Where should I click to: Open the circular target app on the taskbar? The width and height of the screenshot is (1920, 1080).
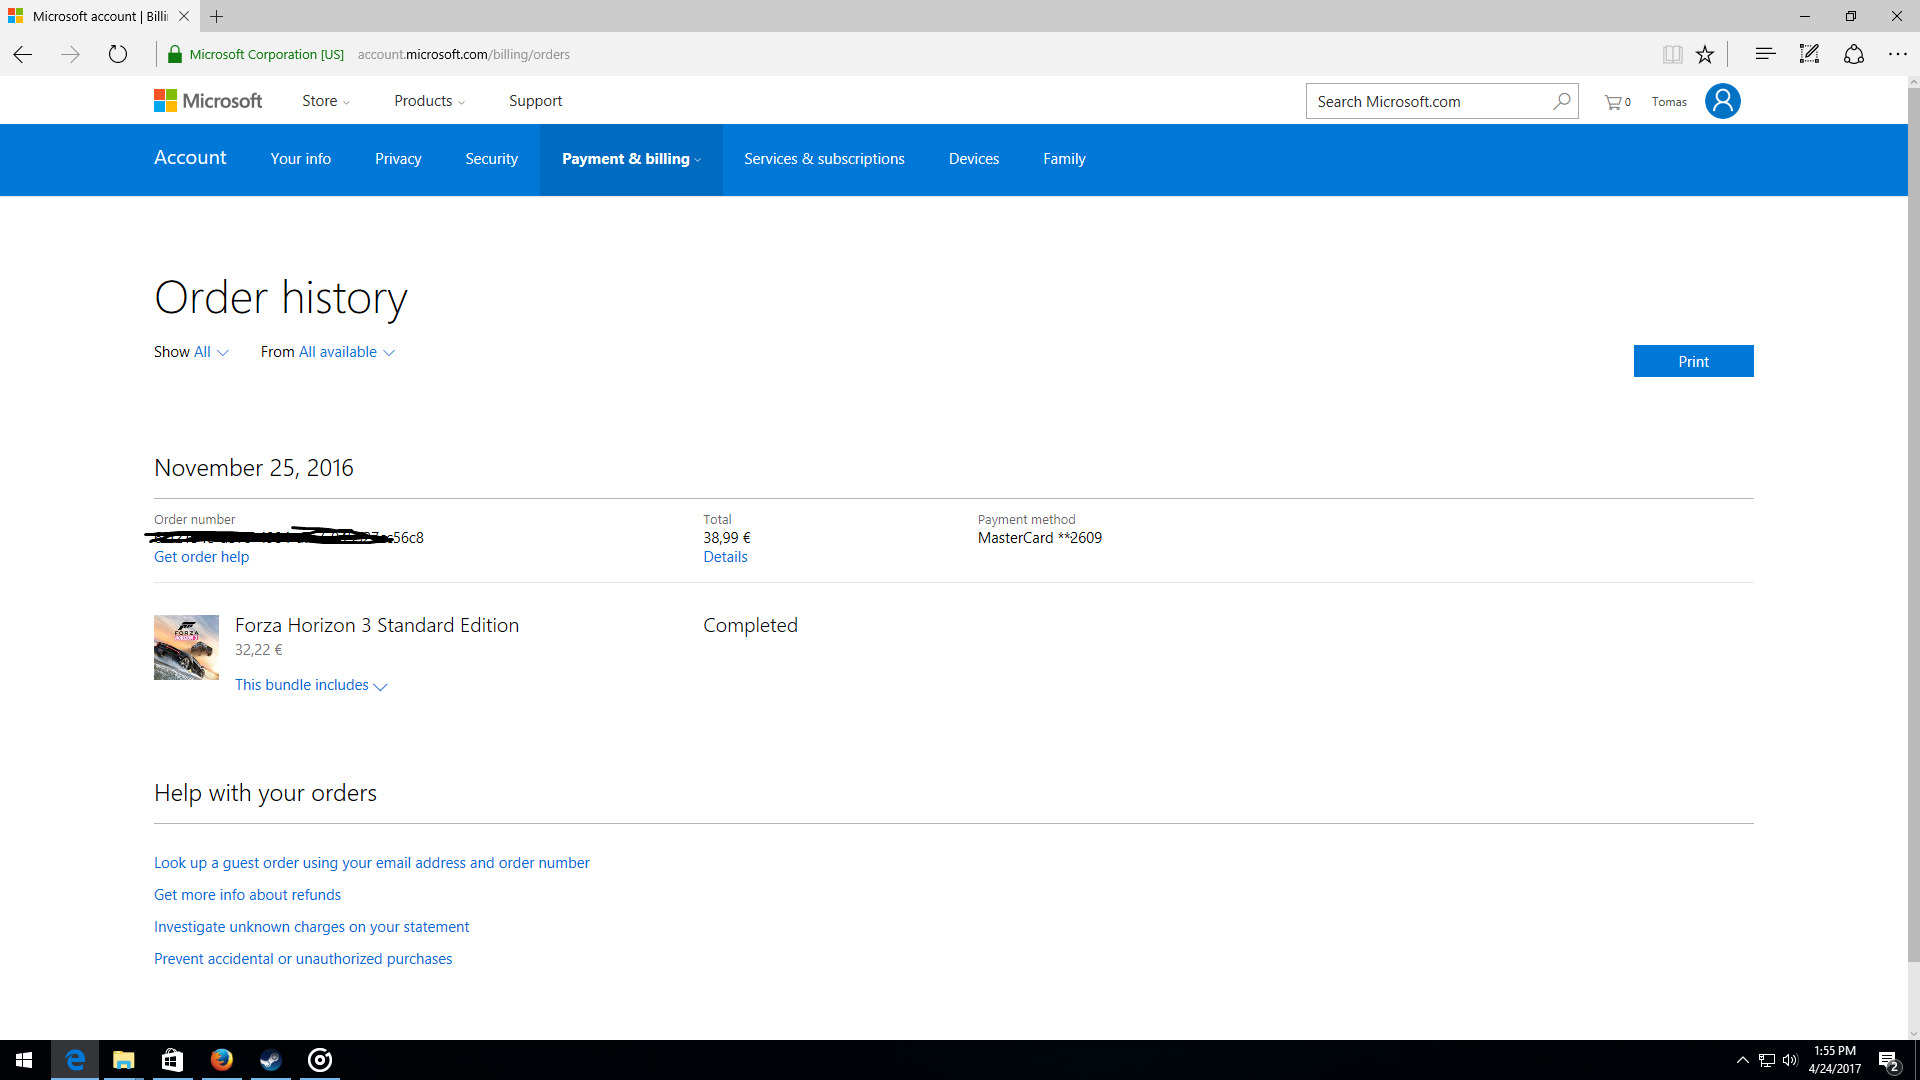[x=319, y=1060]
